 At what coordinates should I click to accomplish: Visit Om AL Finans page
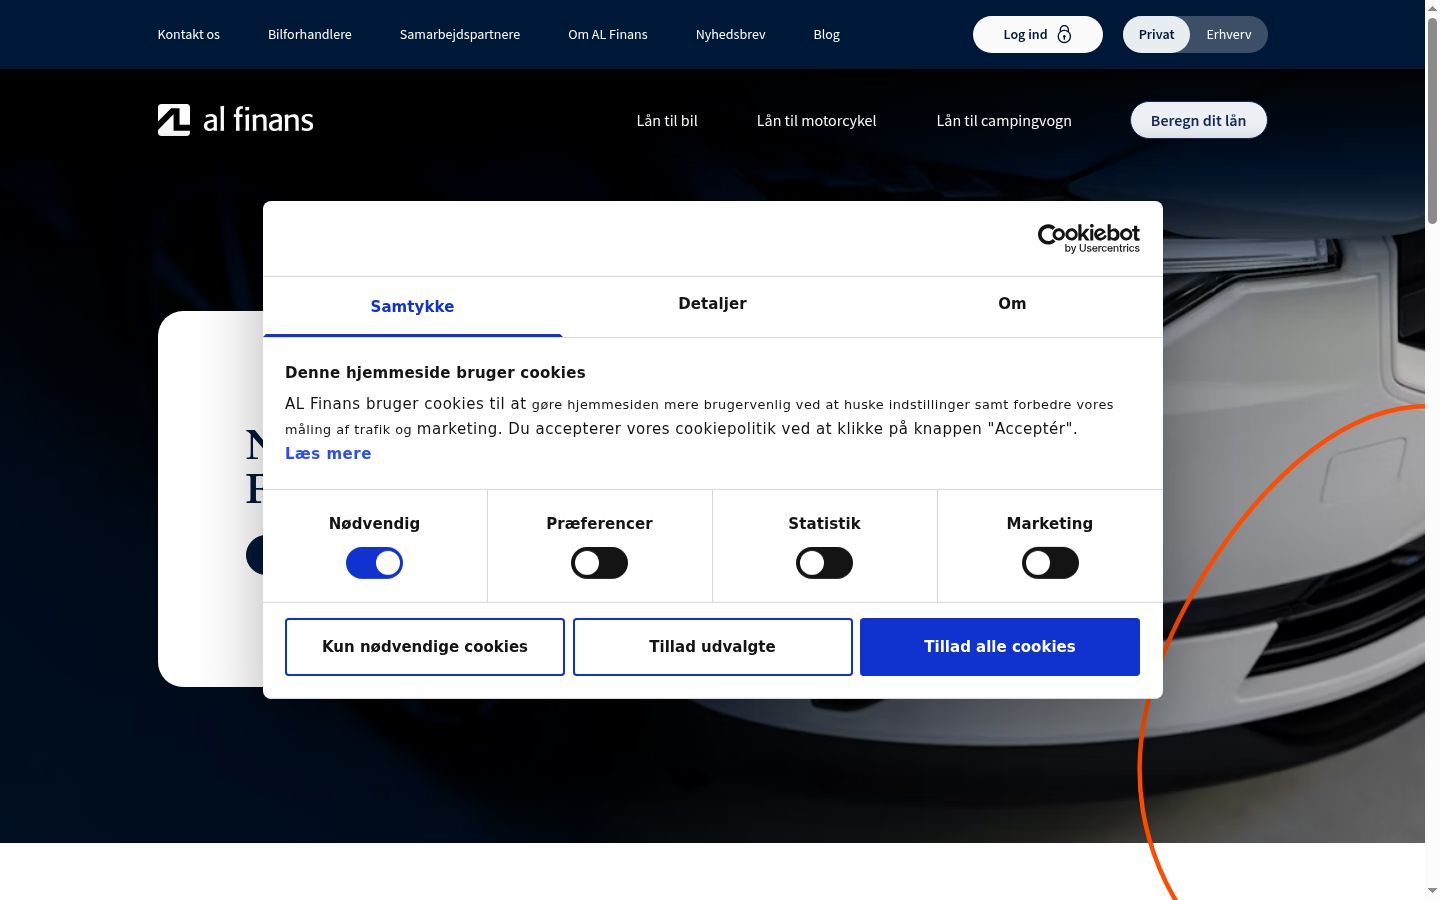coord(608,34)
